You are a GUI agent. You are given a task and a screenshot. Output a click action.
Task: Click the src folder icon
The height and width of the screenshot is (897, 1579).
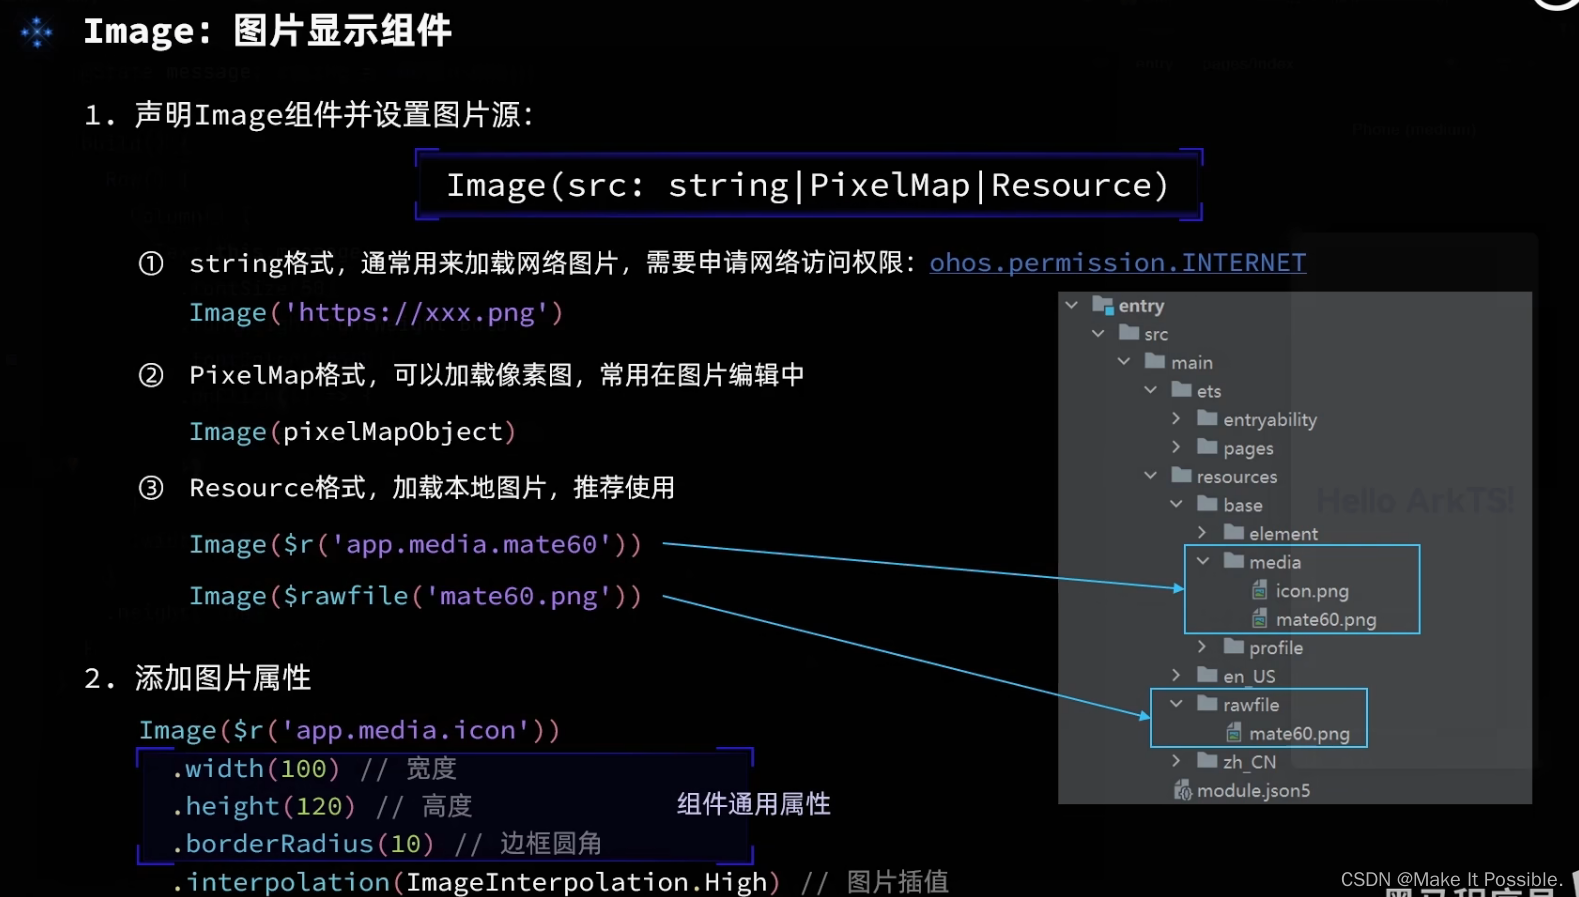click(x=1129, y=333)
